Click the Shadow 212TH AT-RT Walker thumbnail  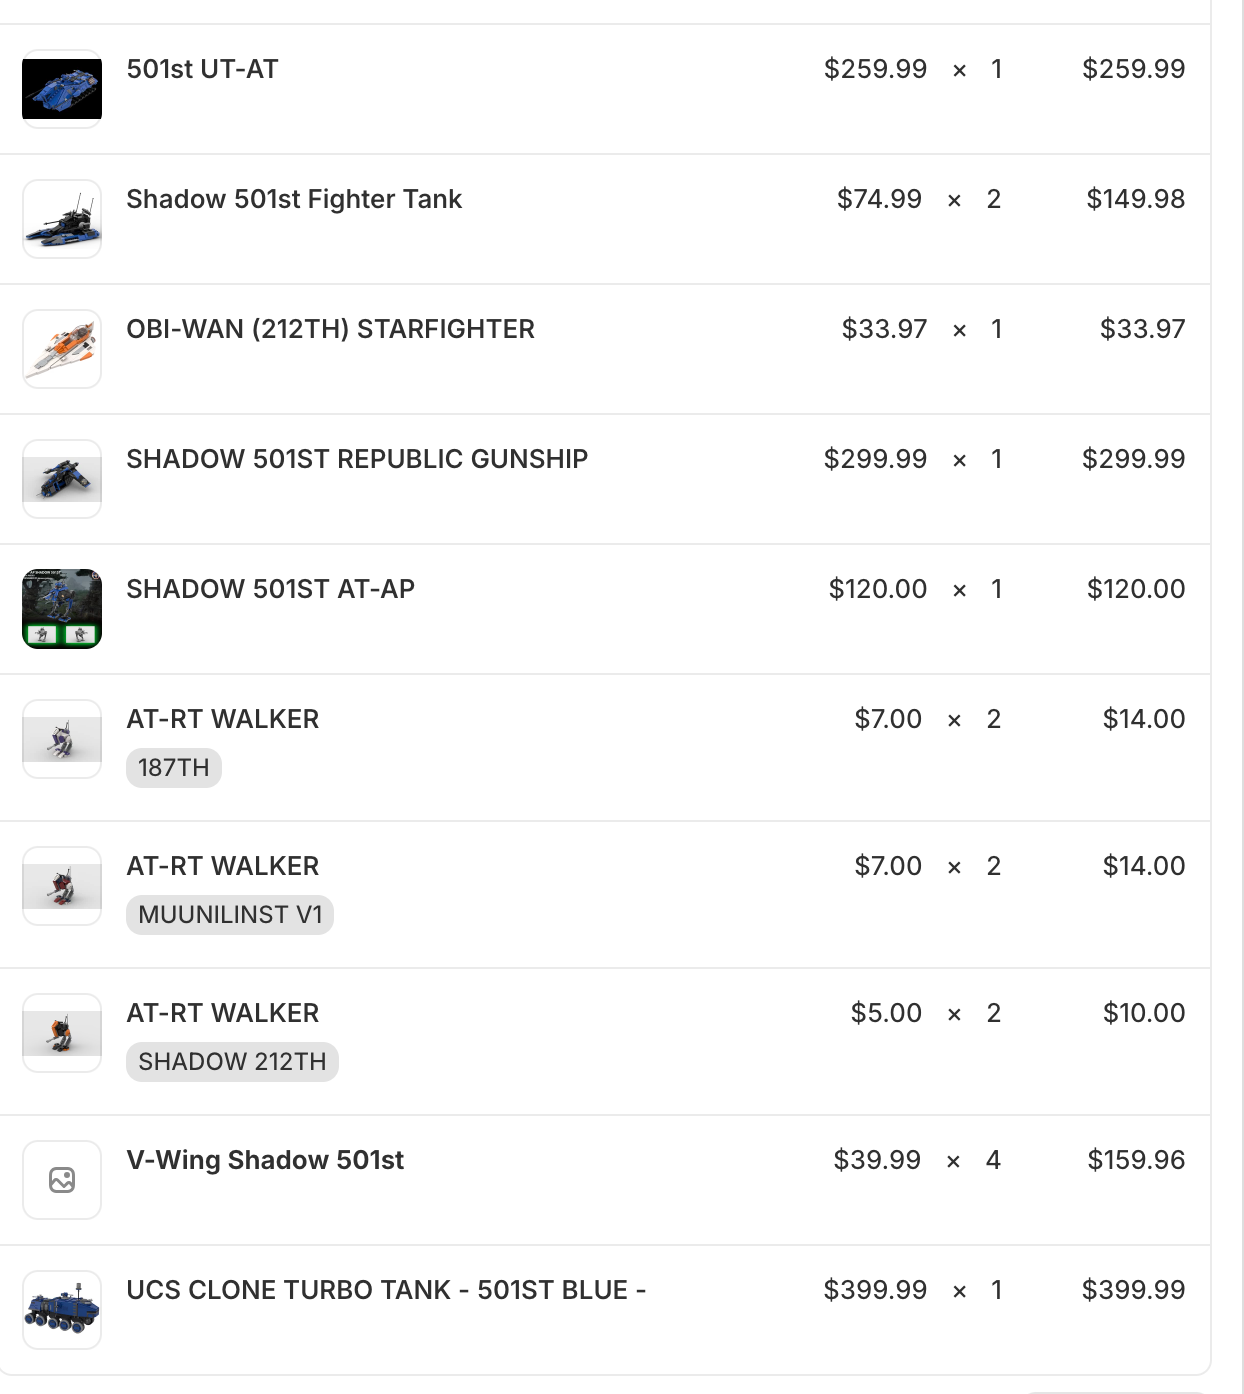point(62,1033)
